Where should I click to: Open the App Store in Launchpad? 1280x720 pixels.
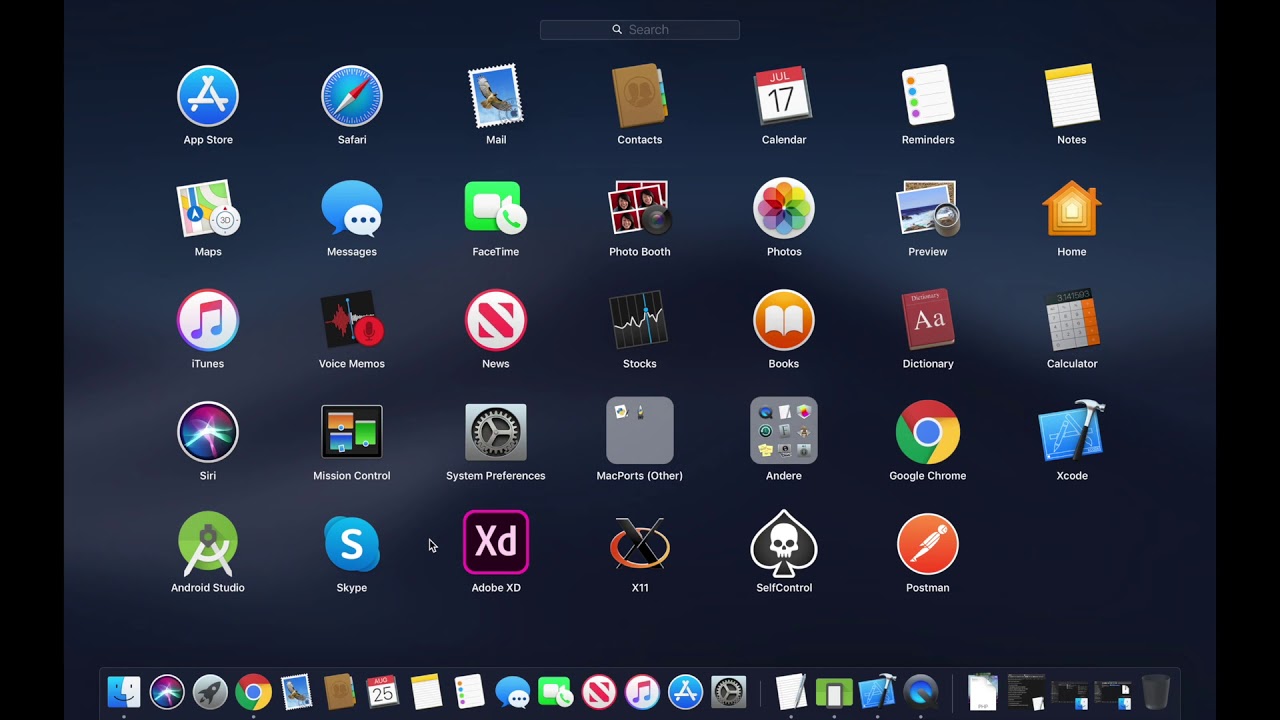pos(208,96)
